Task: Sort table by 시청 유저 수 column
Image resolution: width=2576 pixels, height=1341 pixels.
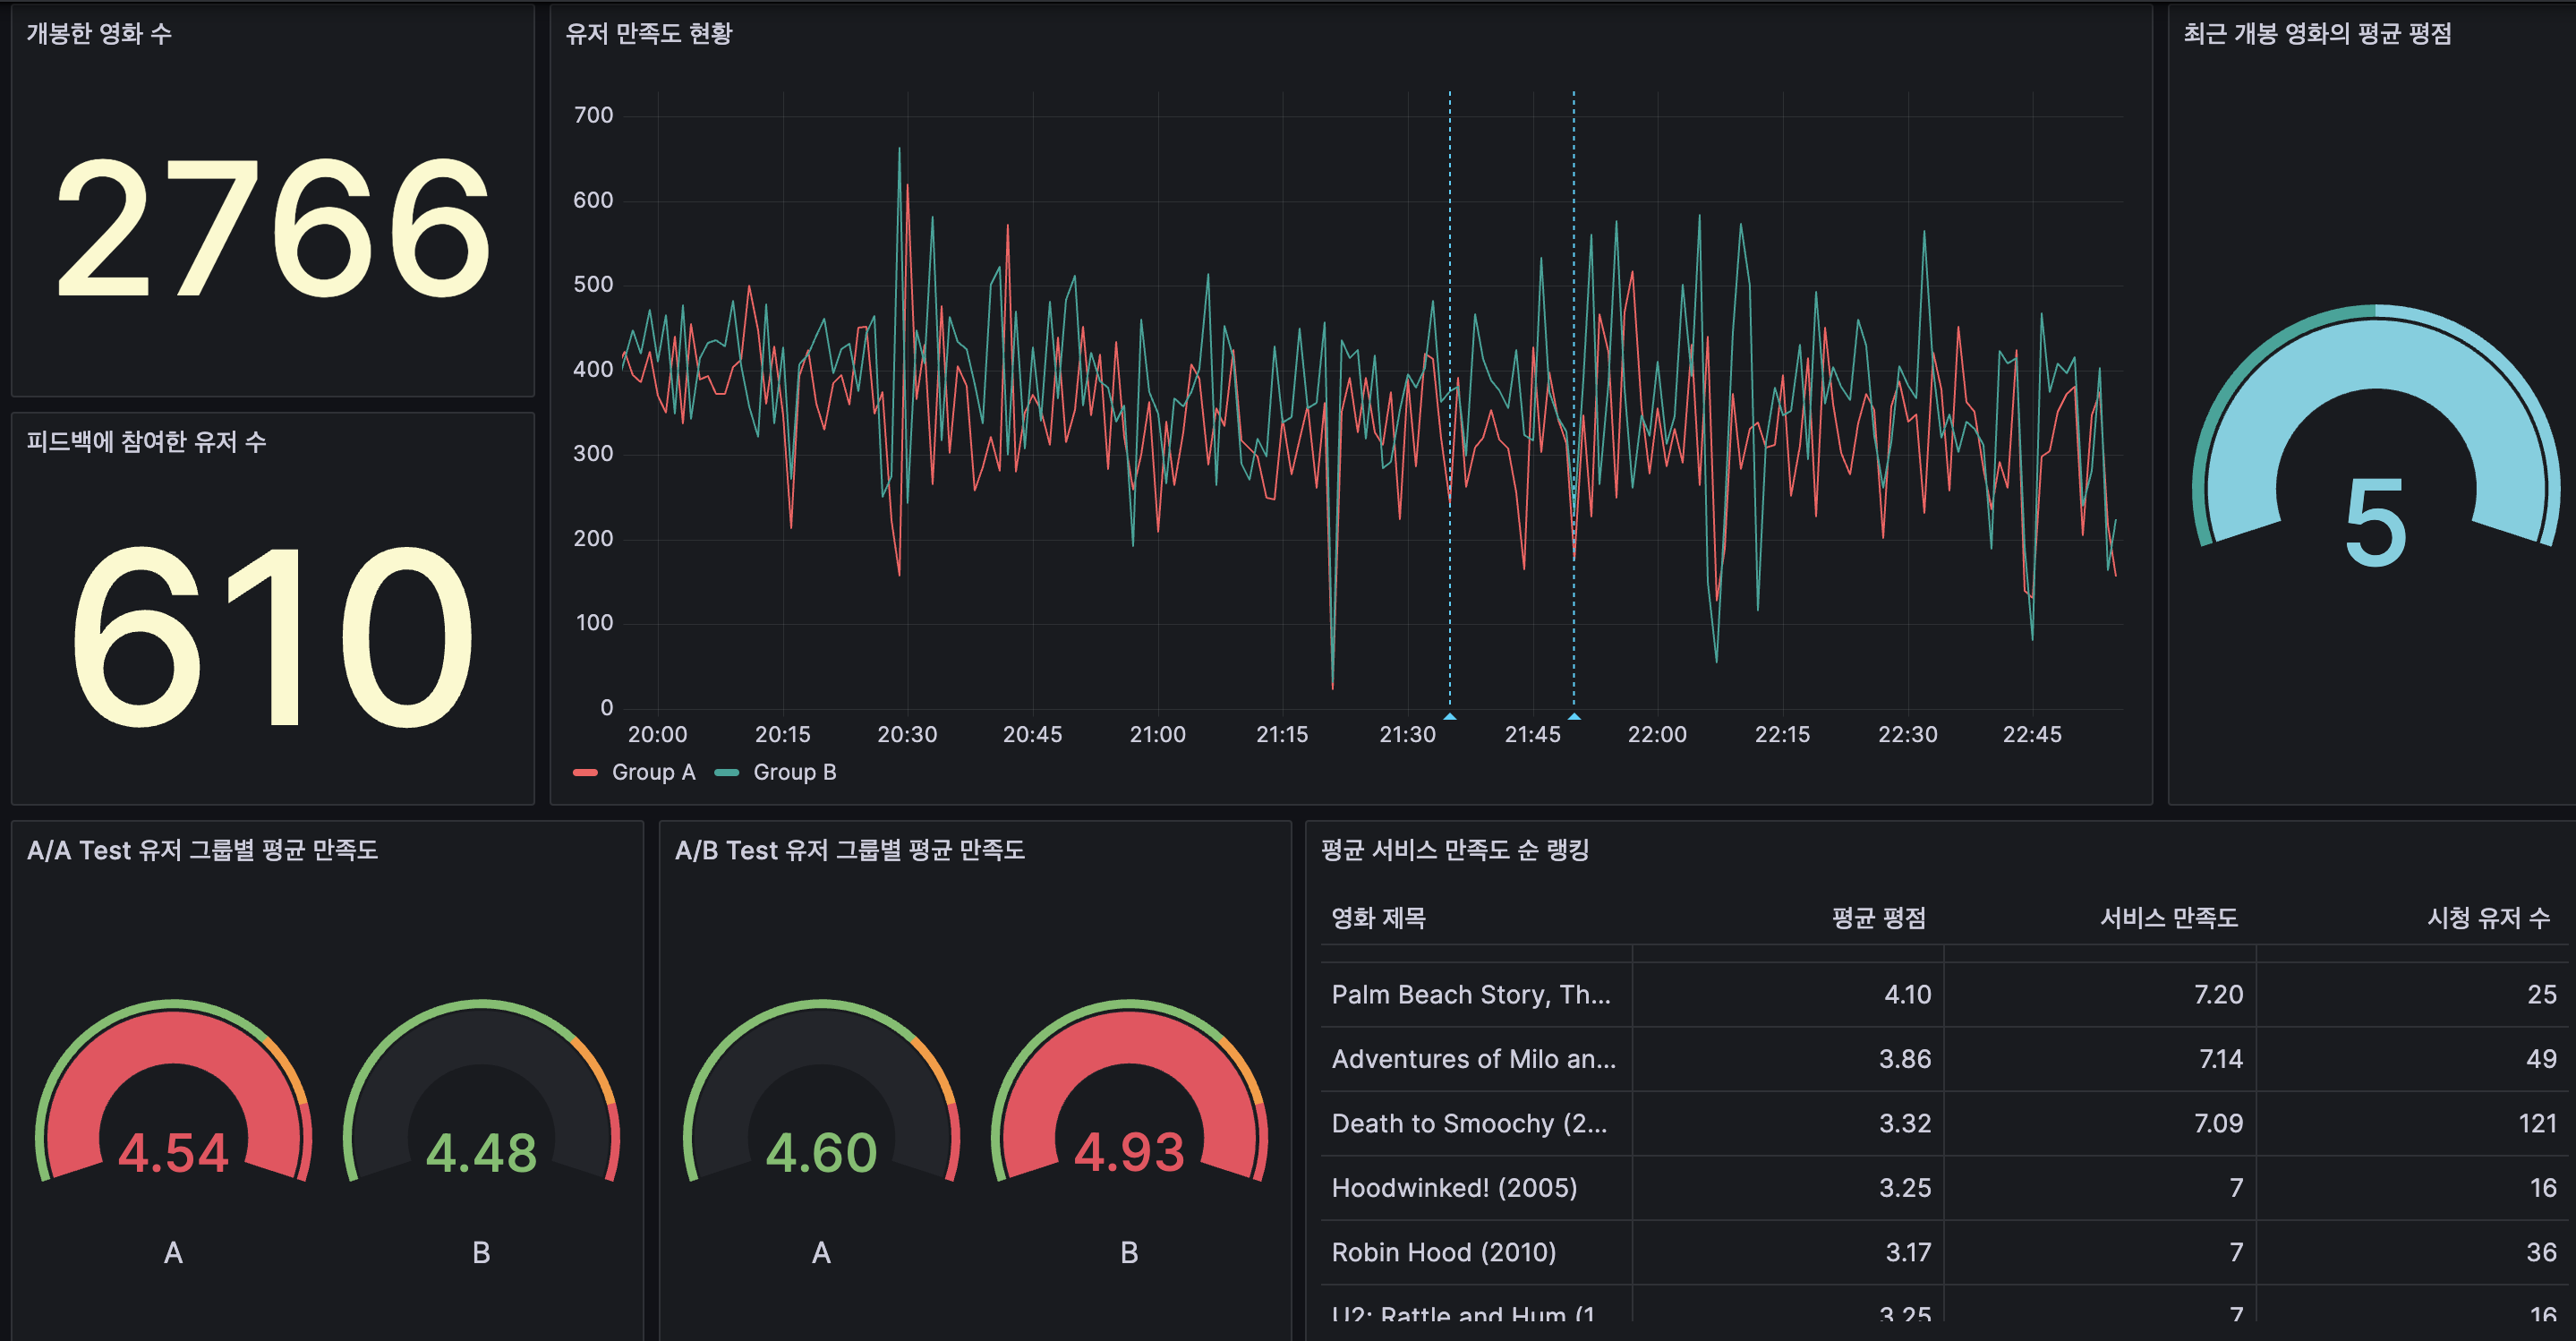Action: tap(2488, 918)
